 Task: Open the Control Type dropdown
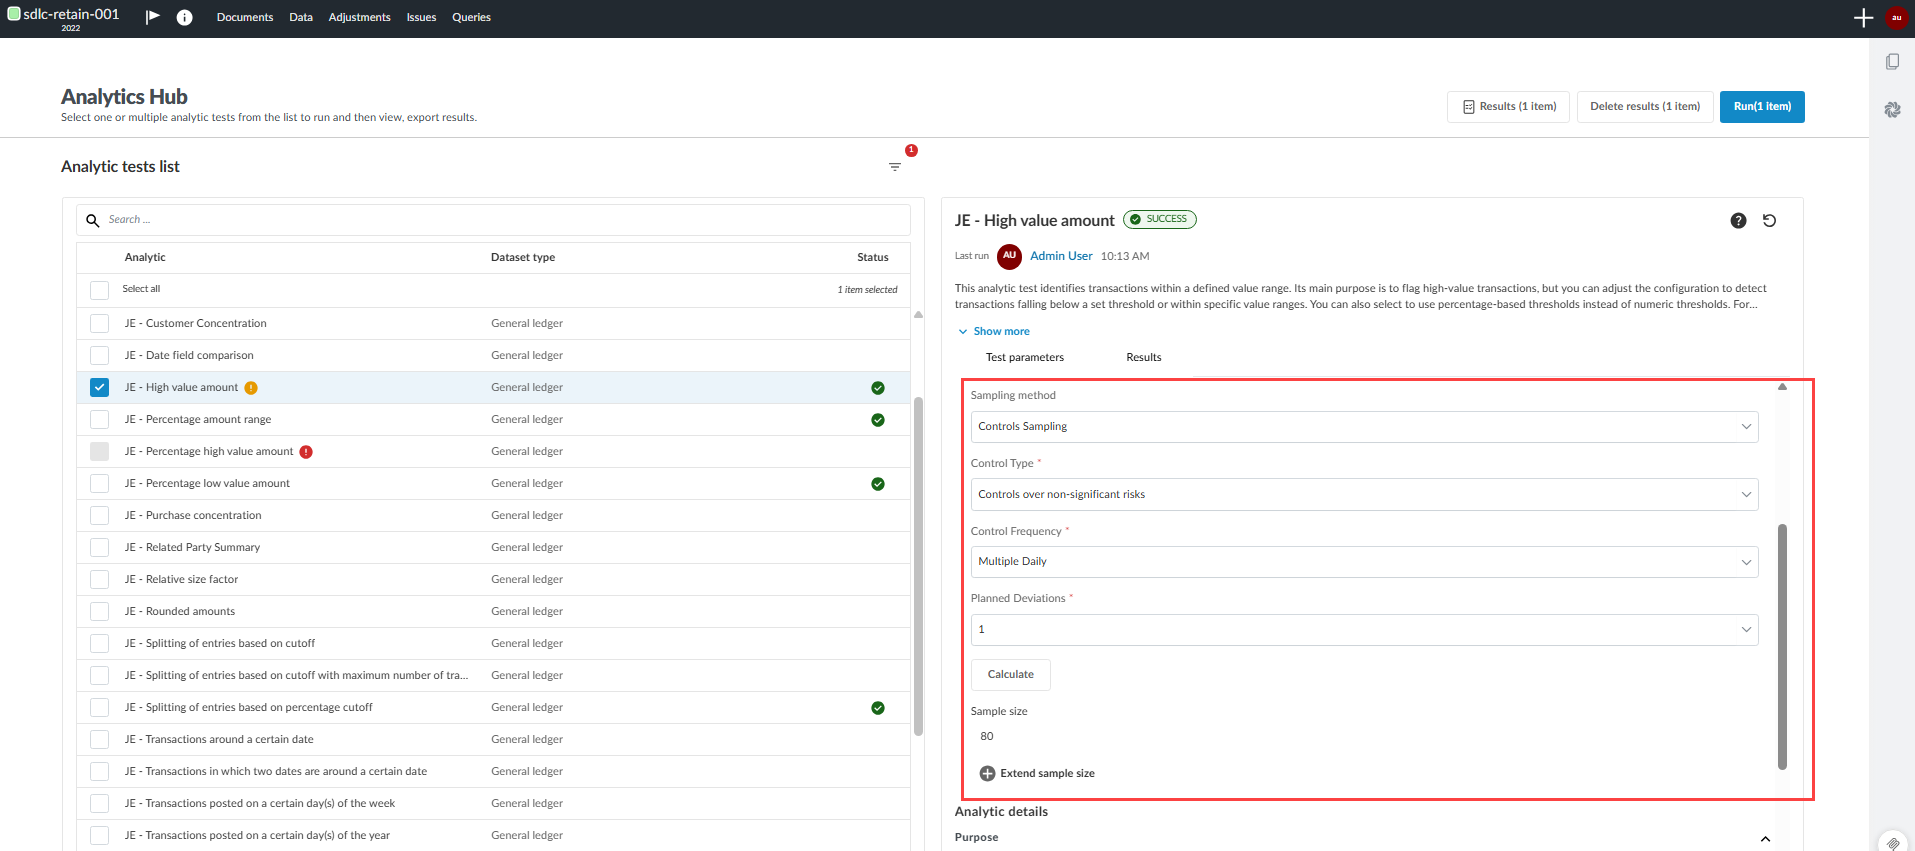pyautogui.click(x=1364, y=495)
